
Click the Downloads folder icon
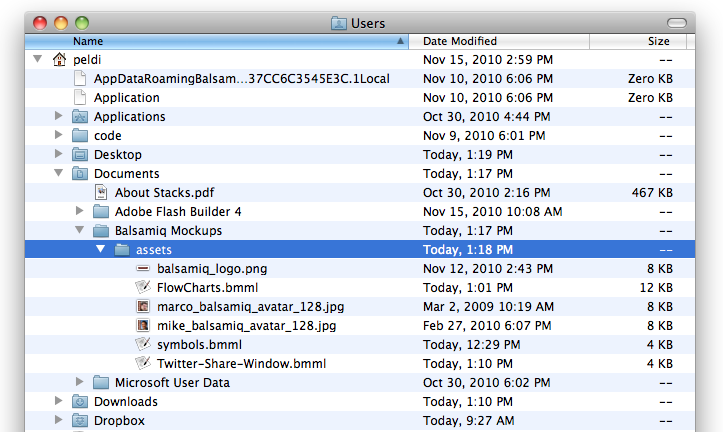pyautogui.click(x=80, y=402)
